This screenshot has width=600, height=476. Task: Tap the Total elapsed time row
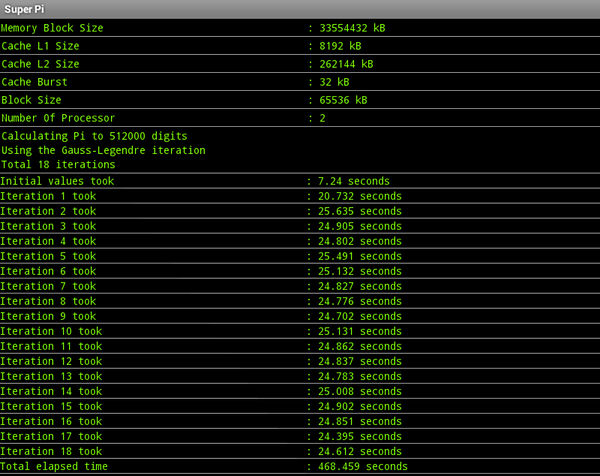(x=300, y=466)
